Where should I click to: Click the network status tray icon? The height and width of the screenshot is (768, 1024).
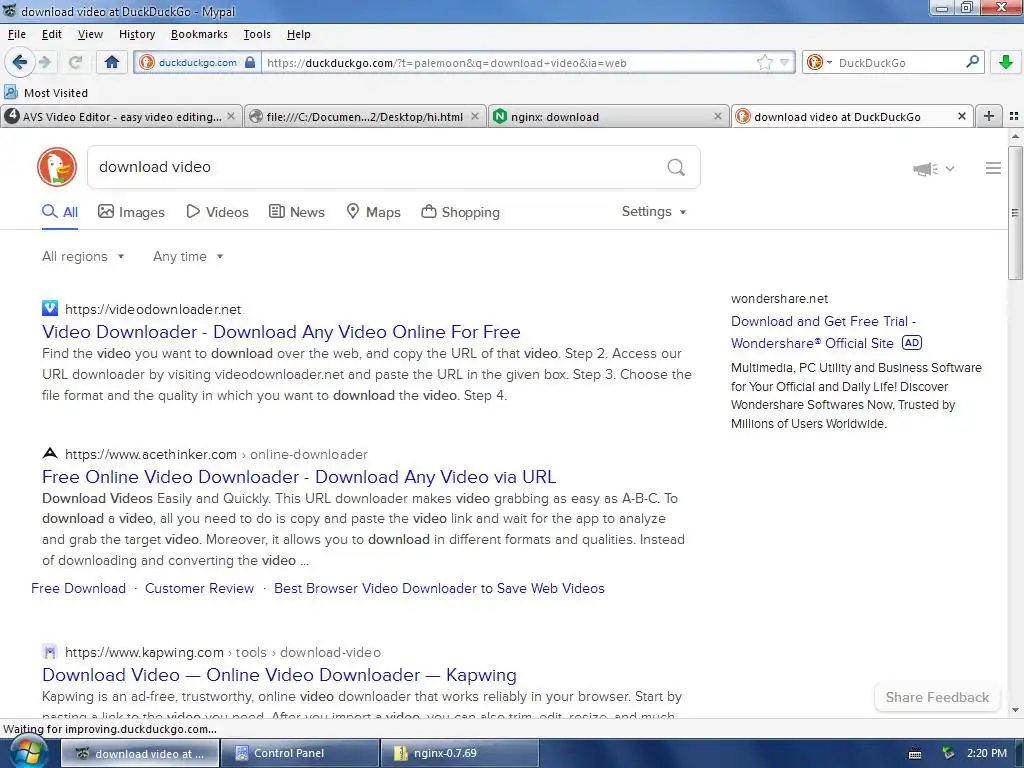[948, 753]
